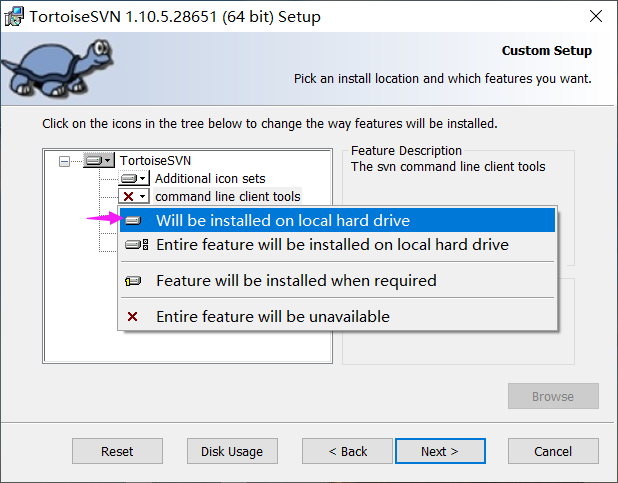Choose 'Will be installed on local hard drive'

[337, 220]
